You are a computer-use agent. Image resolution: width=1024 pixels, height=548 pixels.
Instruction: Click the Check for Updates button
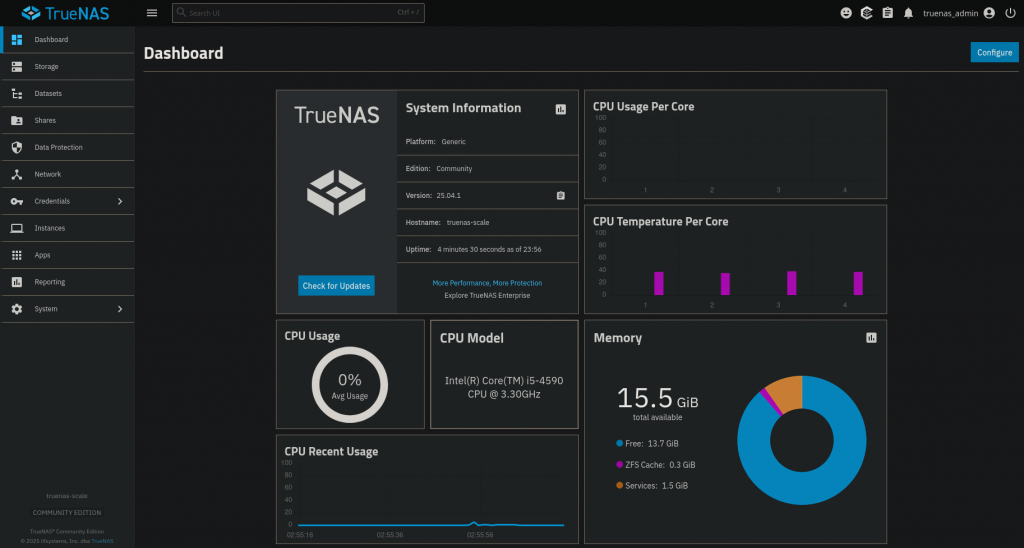(337, 286)
